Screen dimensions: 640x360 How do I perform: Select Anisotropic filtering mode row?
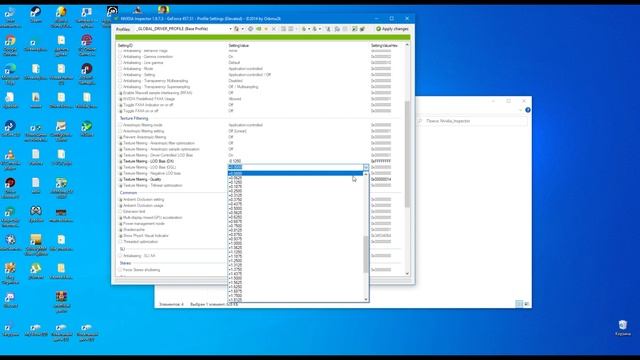(x=260, y=125)
